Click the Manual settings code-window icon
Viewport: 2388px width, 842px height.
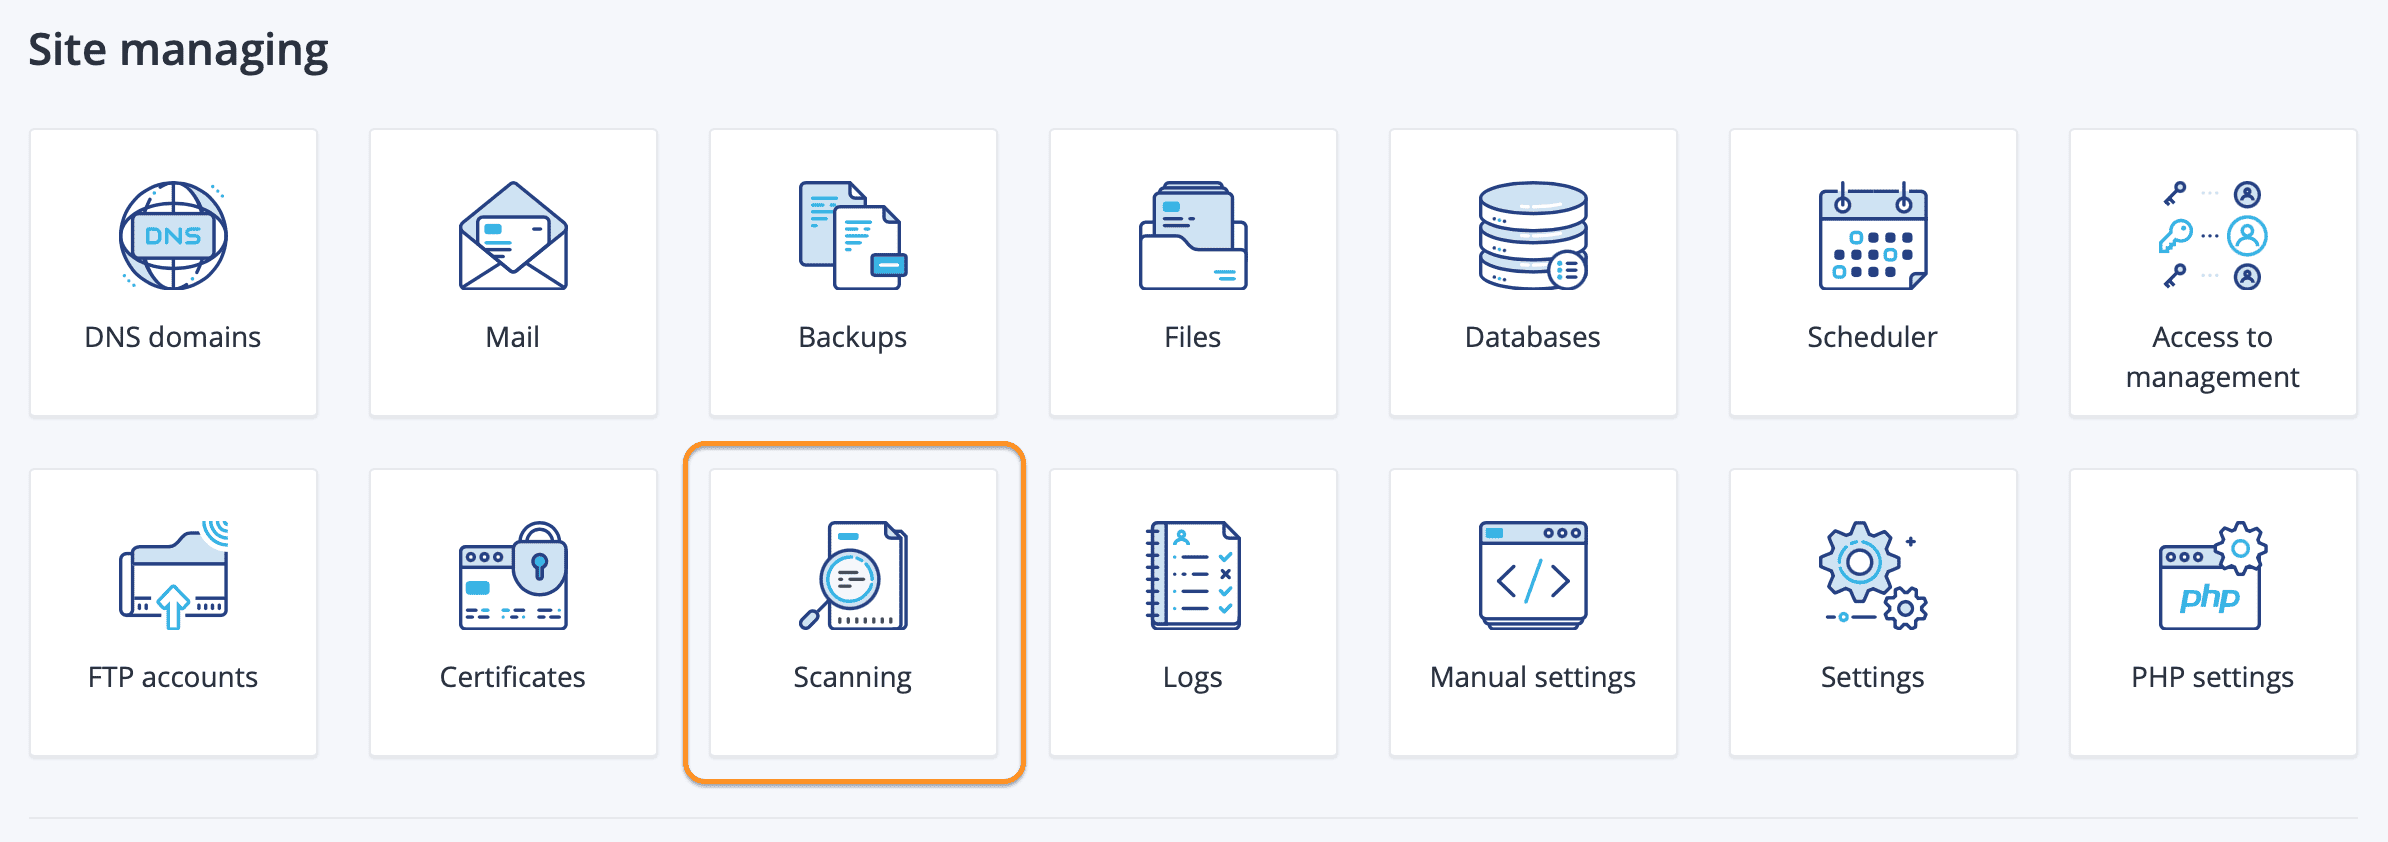click(1533, 576)
